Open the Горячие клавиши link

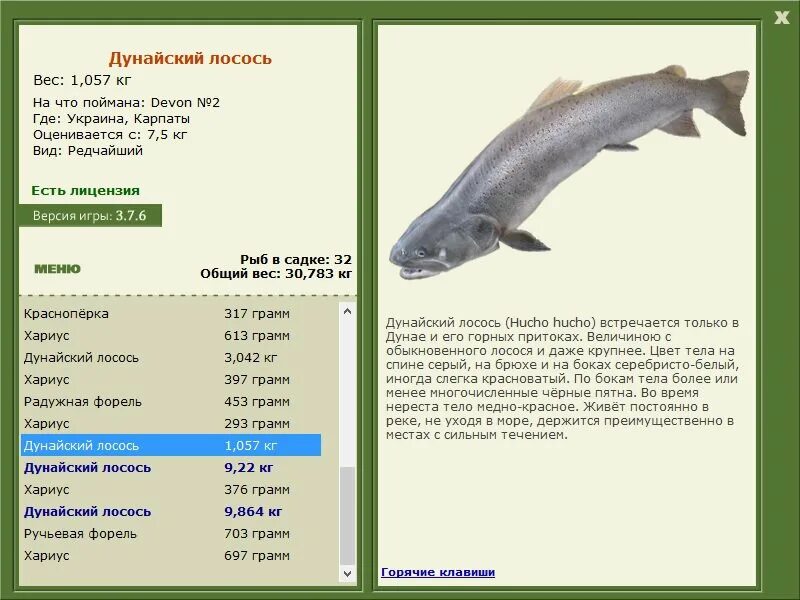(437, 572)
